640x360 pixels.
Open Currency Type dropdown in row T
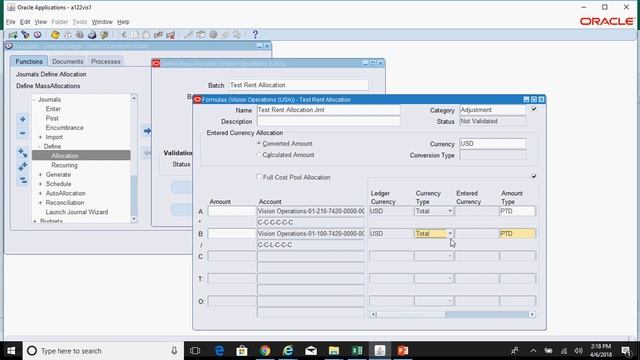(x=450, y=278)
